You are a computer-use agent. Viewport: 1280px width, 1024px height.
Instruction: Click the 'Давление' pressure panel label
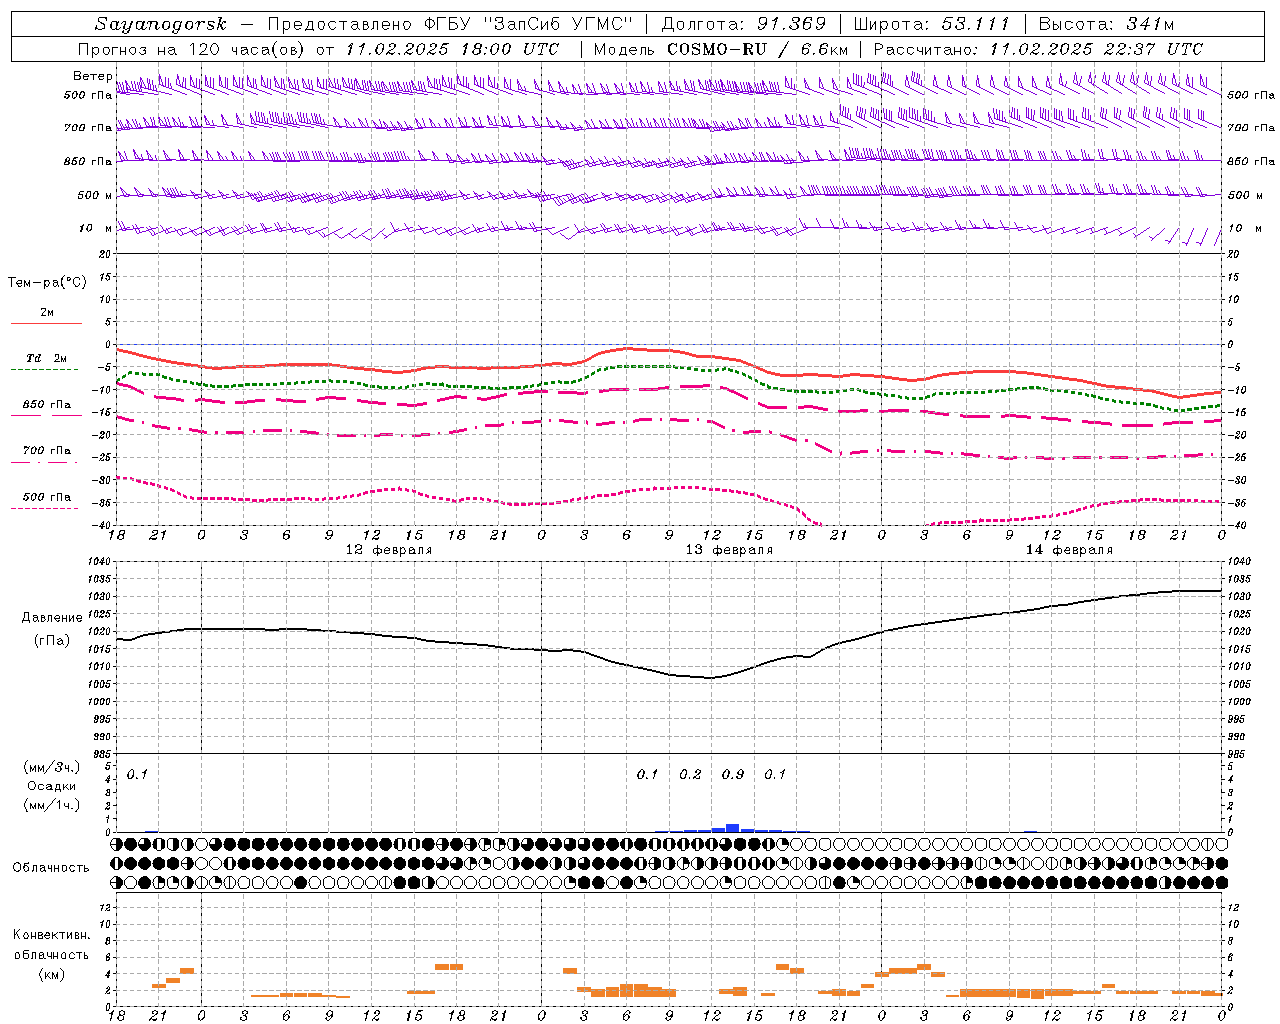[52, 618]
